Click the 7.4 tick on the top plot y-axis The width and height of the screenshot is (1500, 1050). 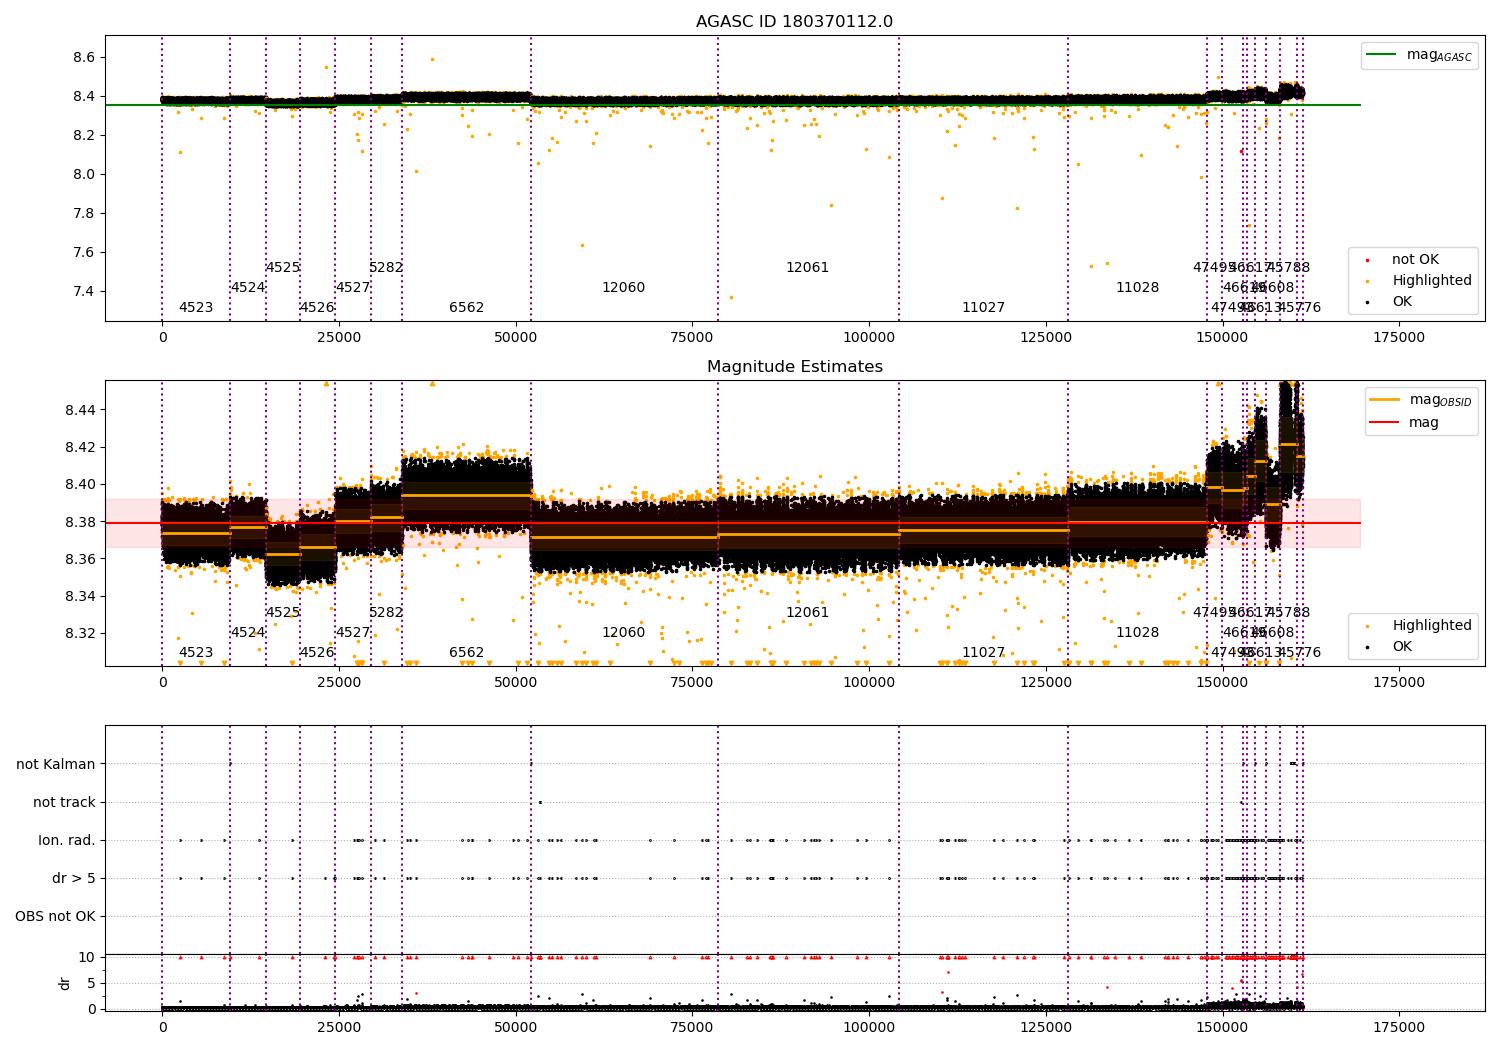coord(84,292)
